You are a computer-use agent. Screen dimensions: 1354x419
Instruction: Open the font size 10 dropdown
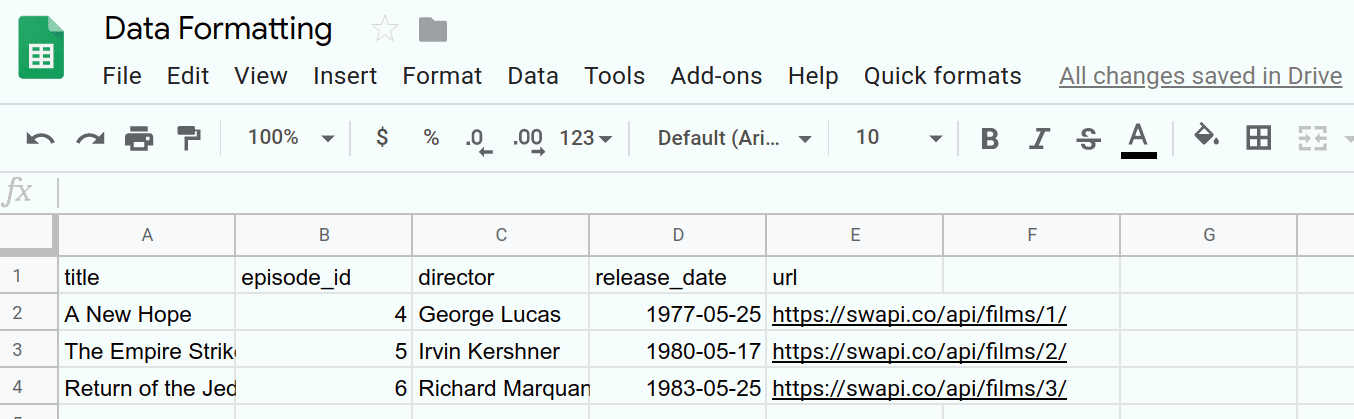tap(898, 138)
